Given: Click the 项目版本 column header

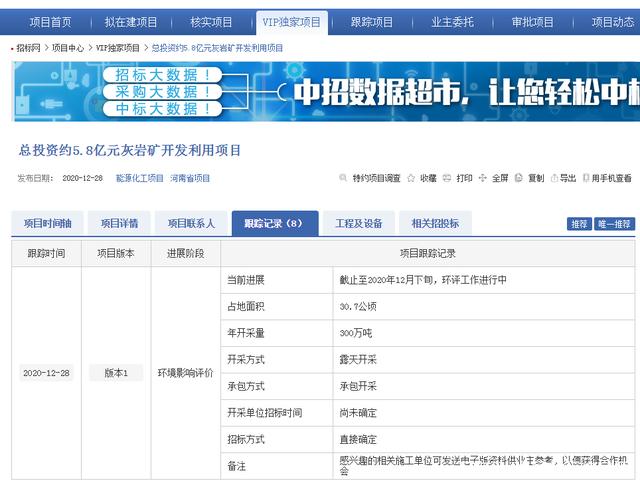Looking at the screenshot, I should point(116,254).
